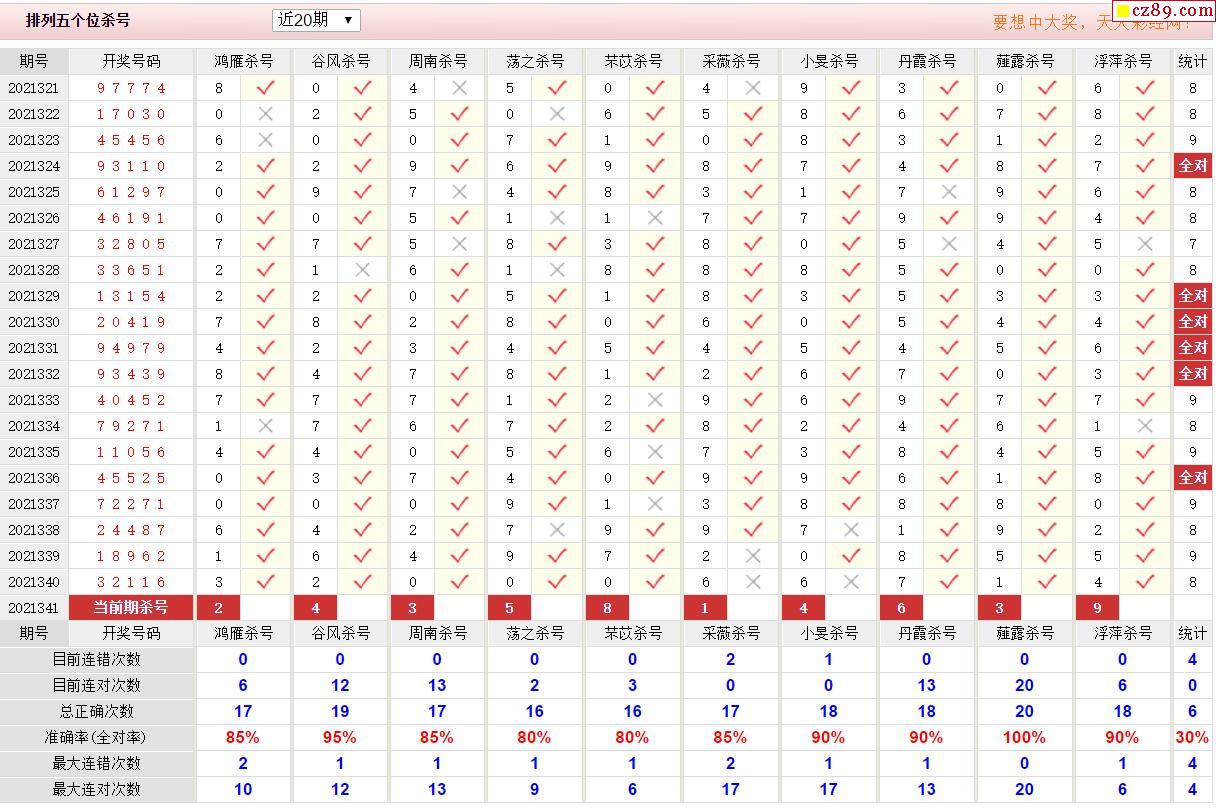Click the 目前连对次数 row label
Image resolution: width=1216 pixels, height=808 pixels.
[97, 685]
